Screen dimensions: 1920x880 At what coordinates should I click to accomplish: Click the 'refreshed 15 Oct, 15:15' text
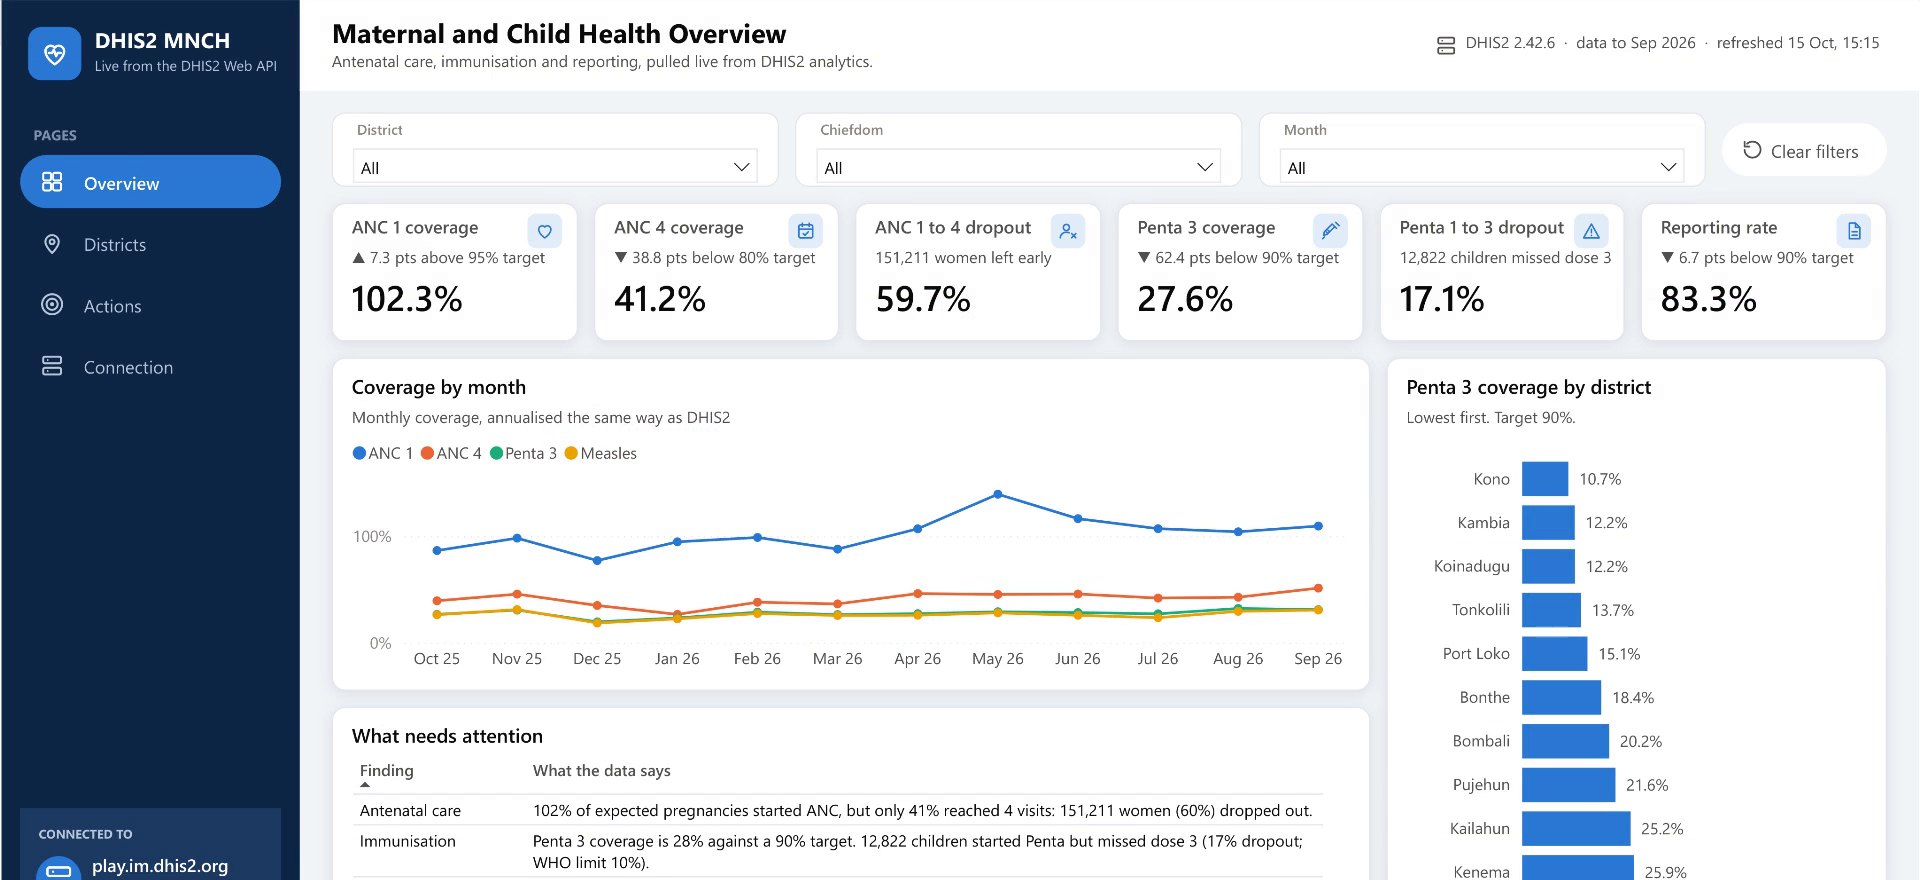[x=1798, y=43]
